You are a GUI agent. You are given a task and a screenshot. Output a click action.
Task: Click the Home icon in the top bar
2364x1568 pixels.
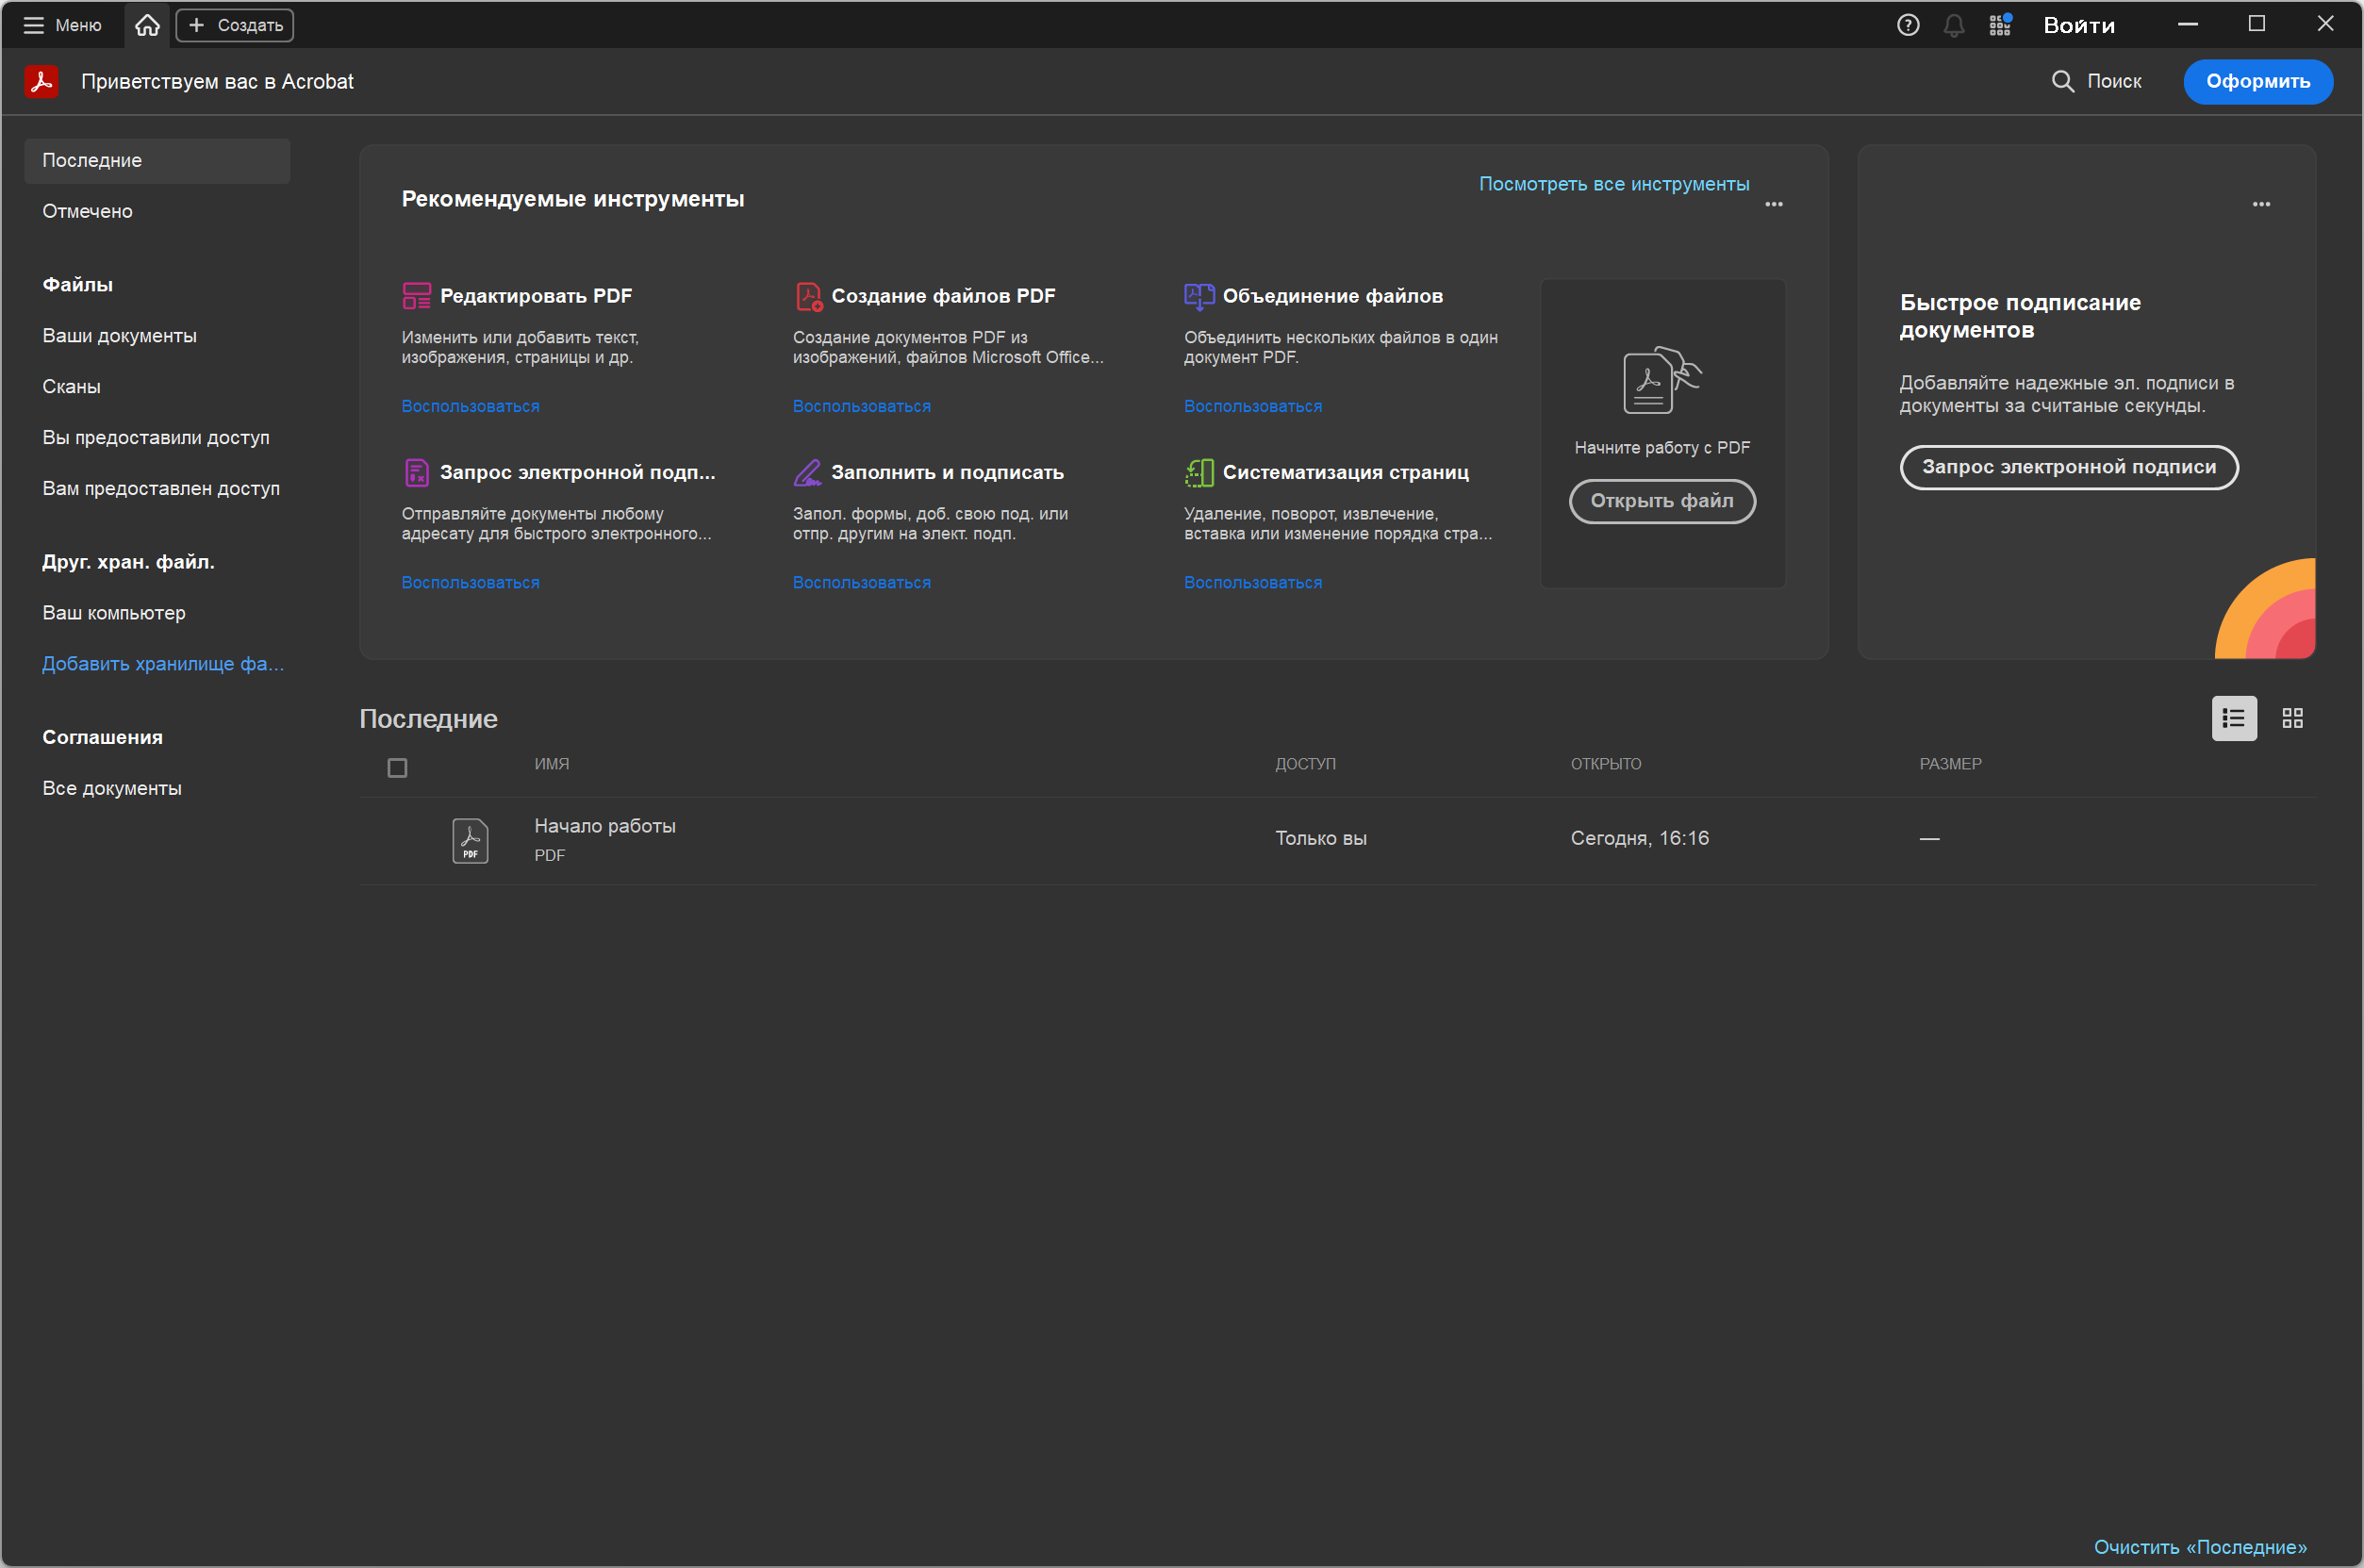(147, 25)
